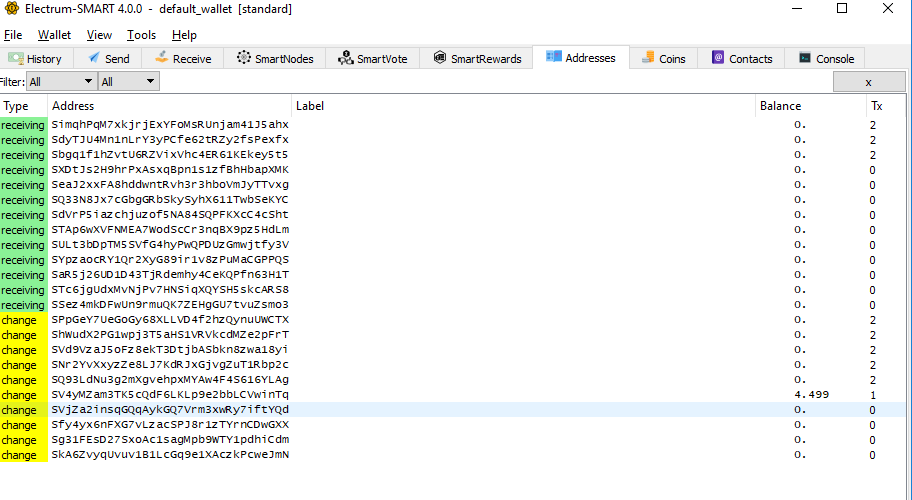Viewport: 912px width, 500px height.
Task: Click the yellow change type cell for SkA6ZvyqUvuv
Action: coord(24,455)
